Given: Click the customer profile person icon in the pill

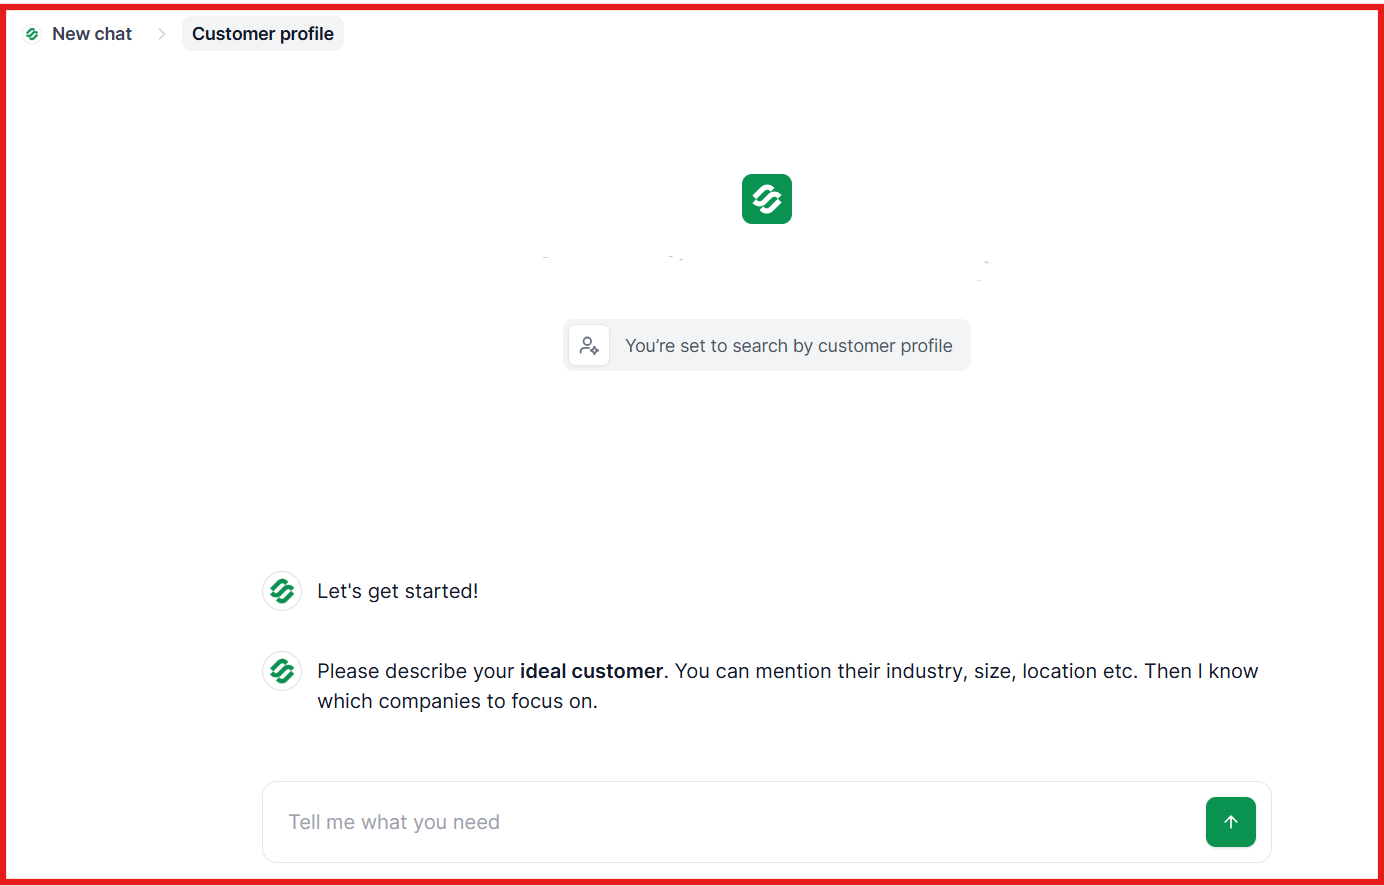Looking at the screenshot, I should tap(589, 344).
